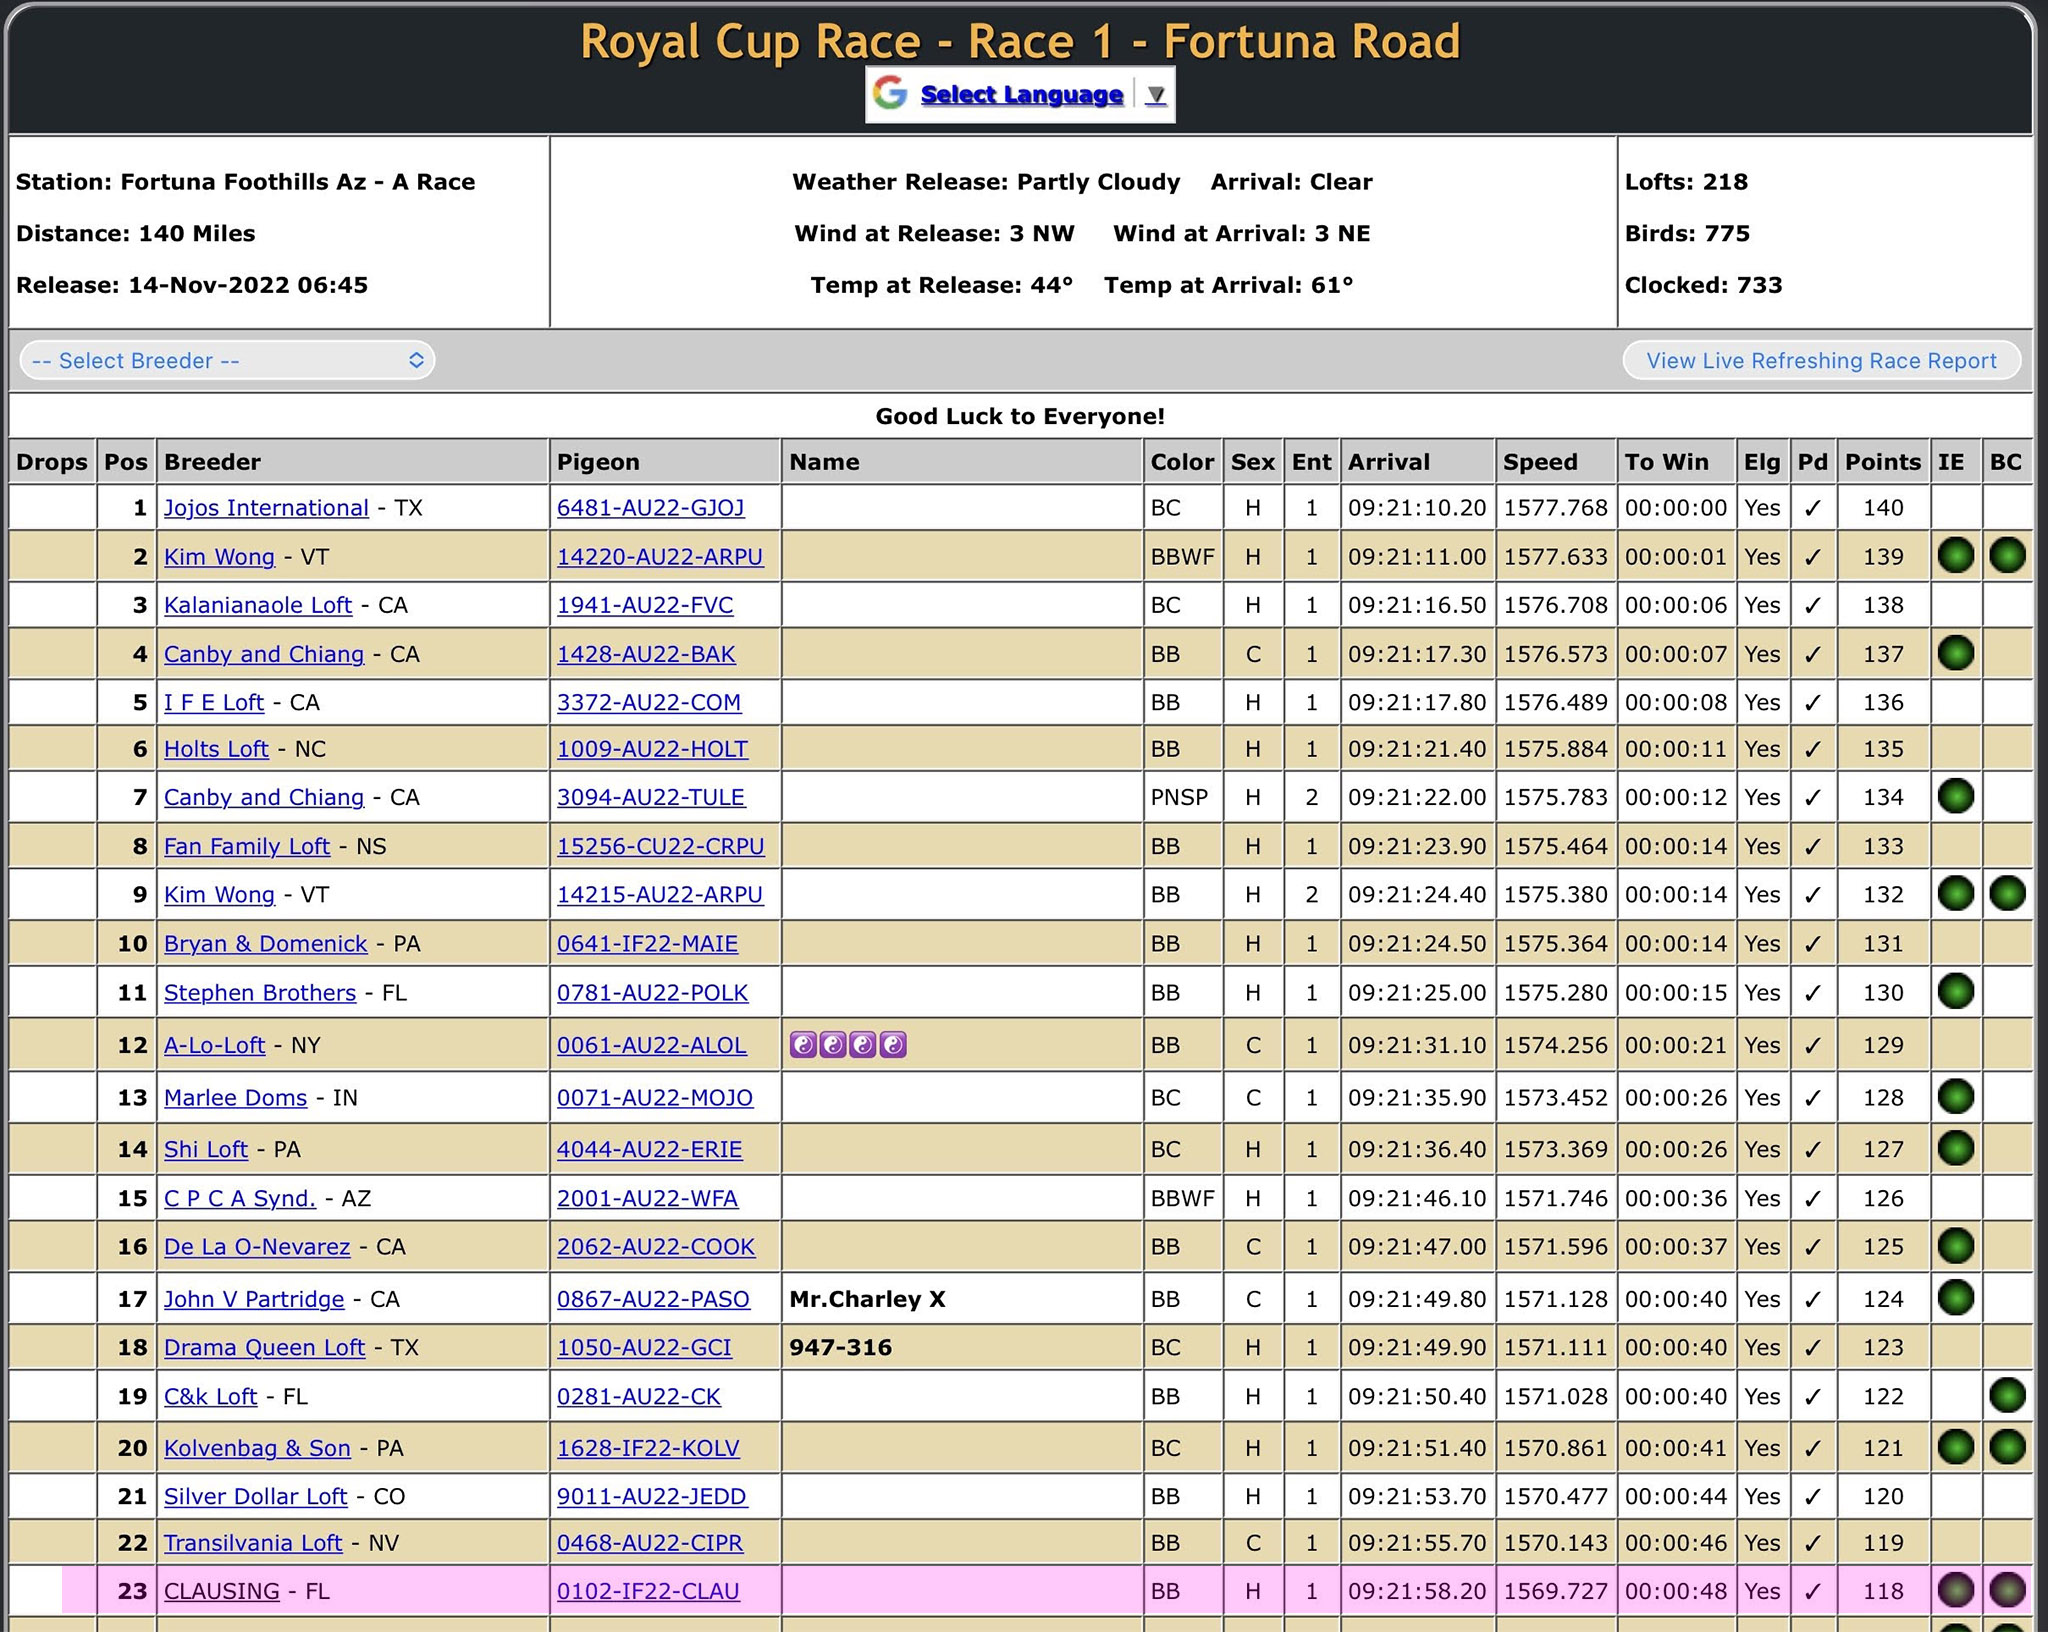Open pigeon 15256-CU22-CRPU link

tap(661, 846)
